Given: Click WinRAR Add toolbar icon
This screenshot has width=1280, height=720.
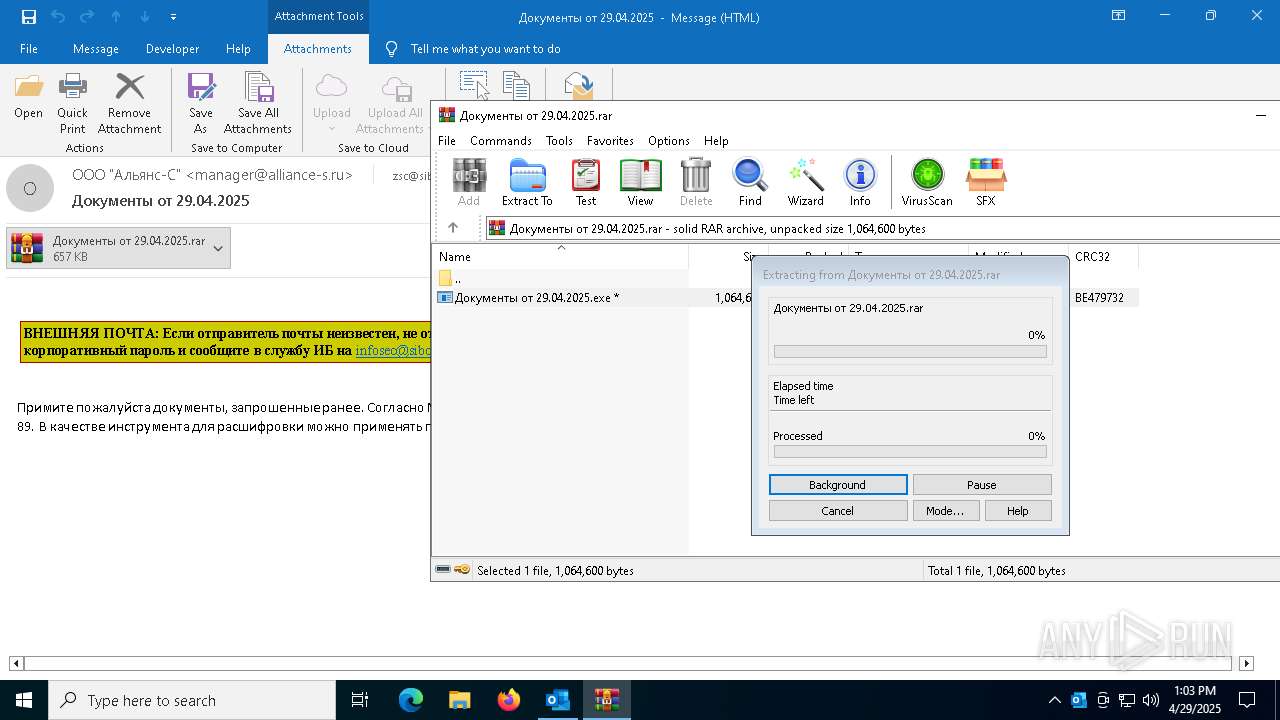Looking at the screenshot, I should click(468, 182).
